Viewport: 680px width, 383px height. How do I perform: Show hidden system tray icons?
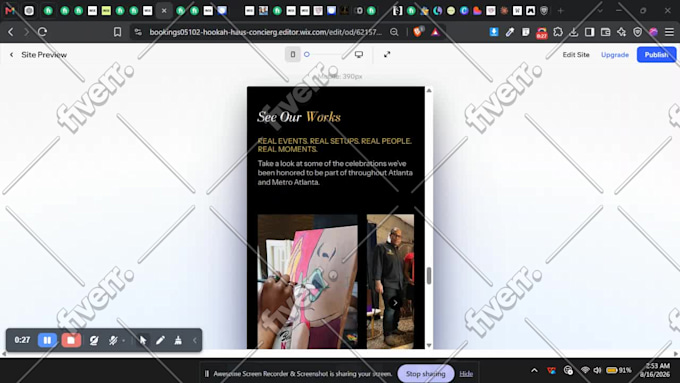(x=534, y=370)
